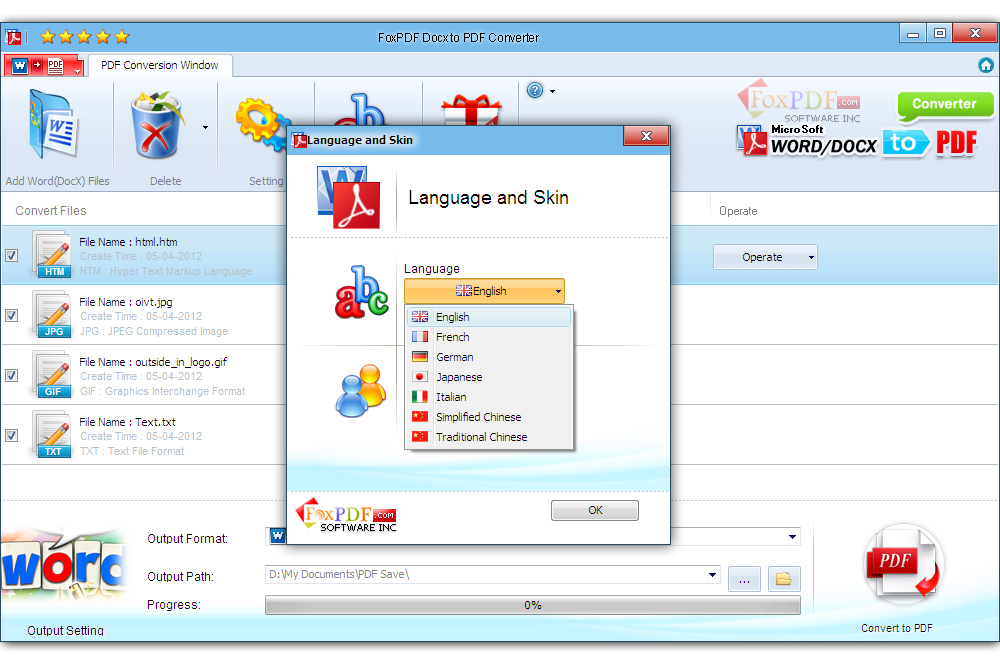Select German in the language list
Viewport: 1000px width, 657px height.
[x=489, y=357]
